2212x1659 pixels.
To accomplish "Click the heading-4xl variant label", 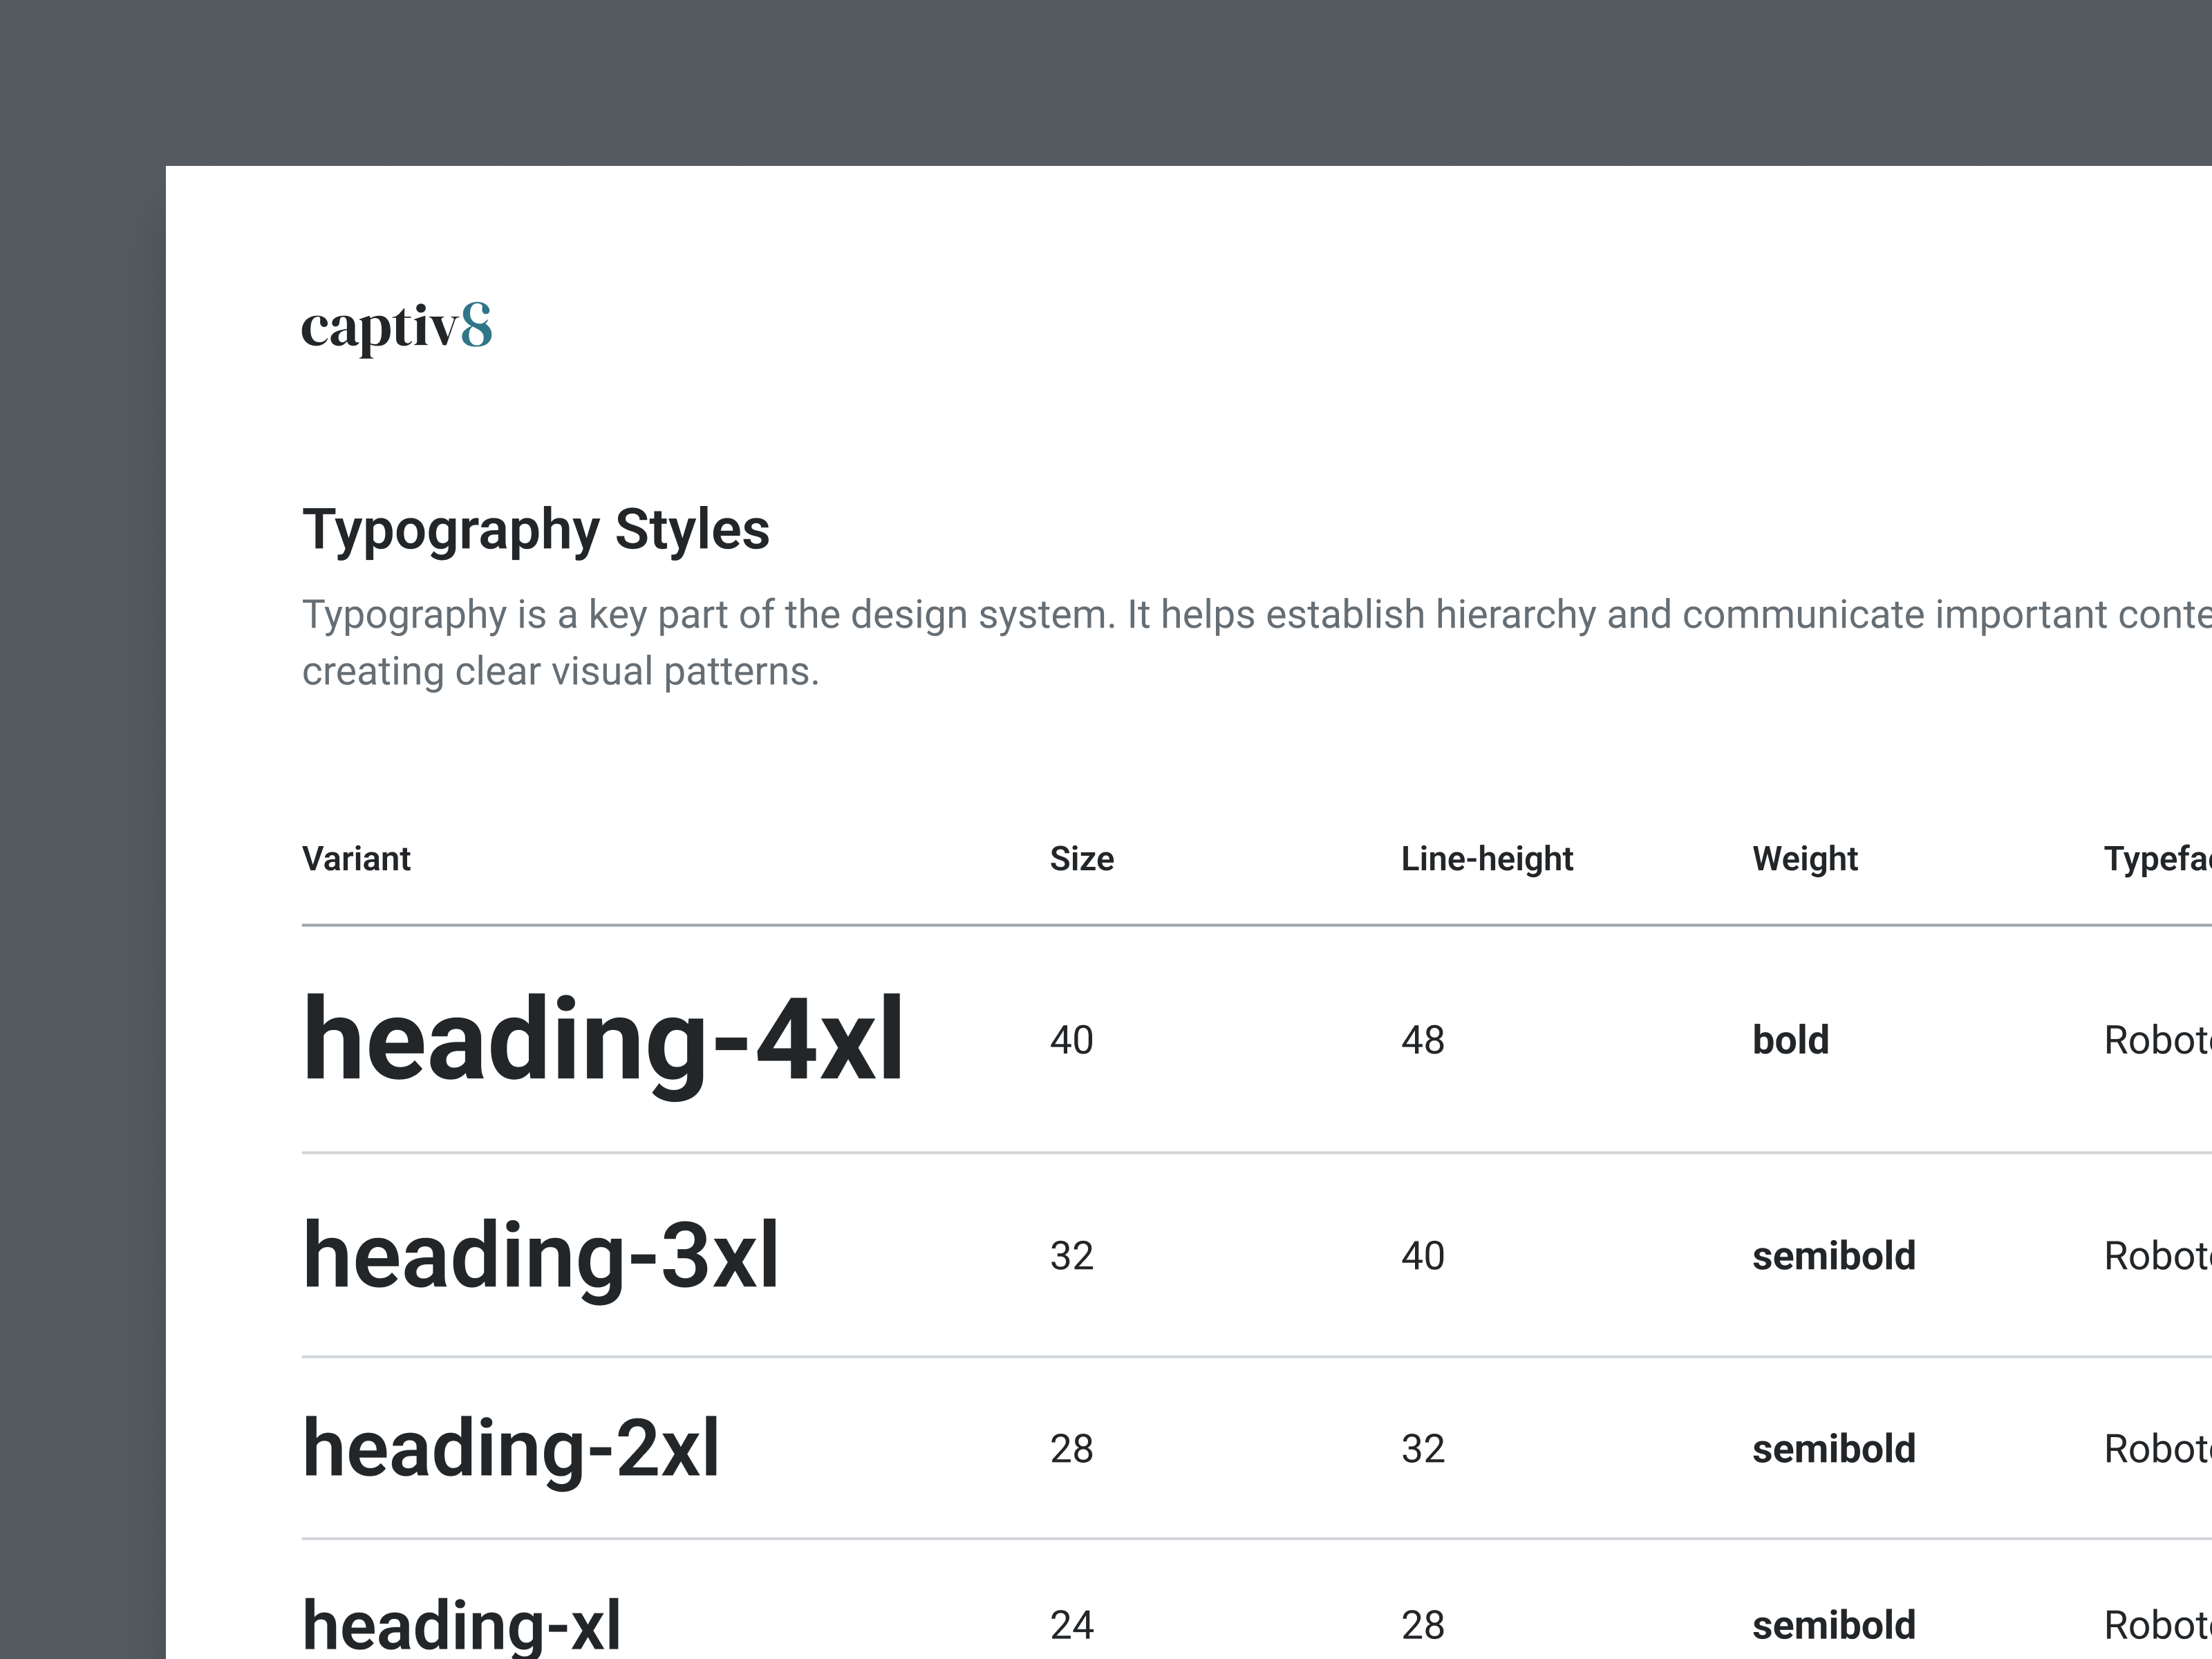I will pos(603,1040).
